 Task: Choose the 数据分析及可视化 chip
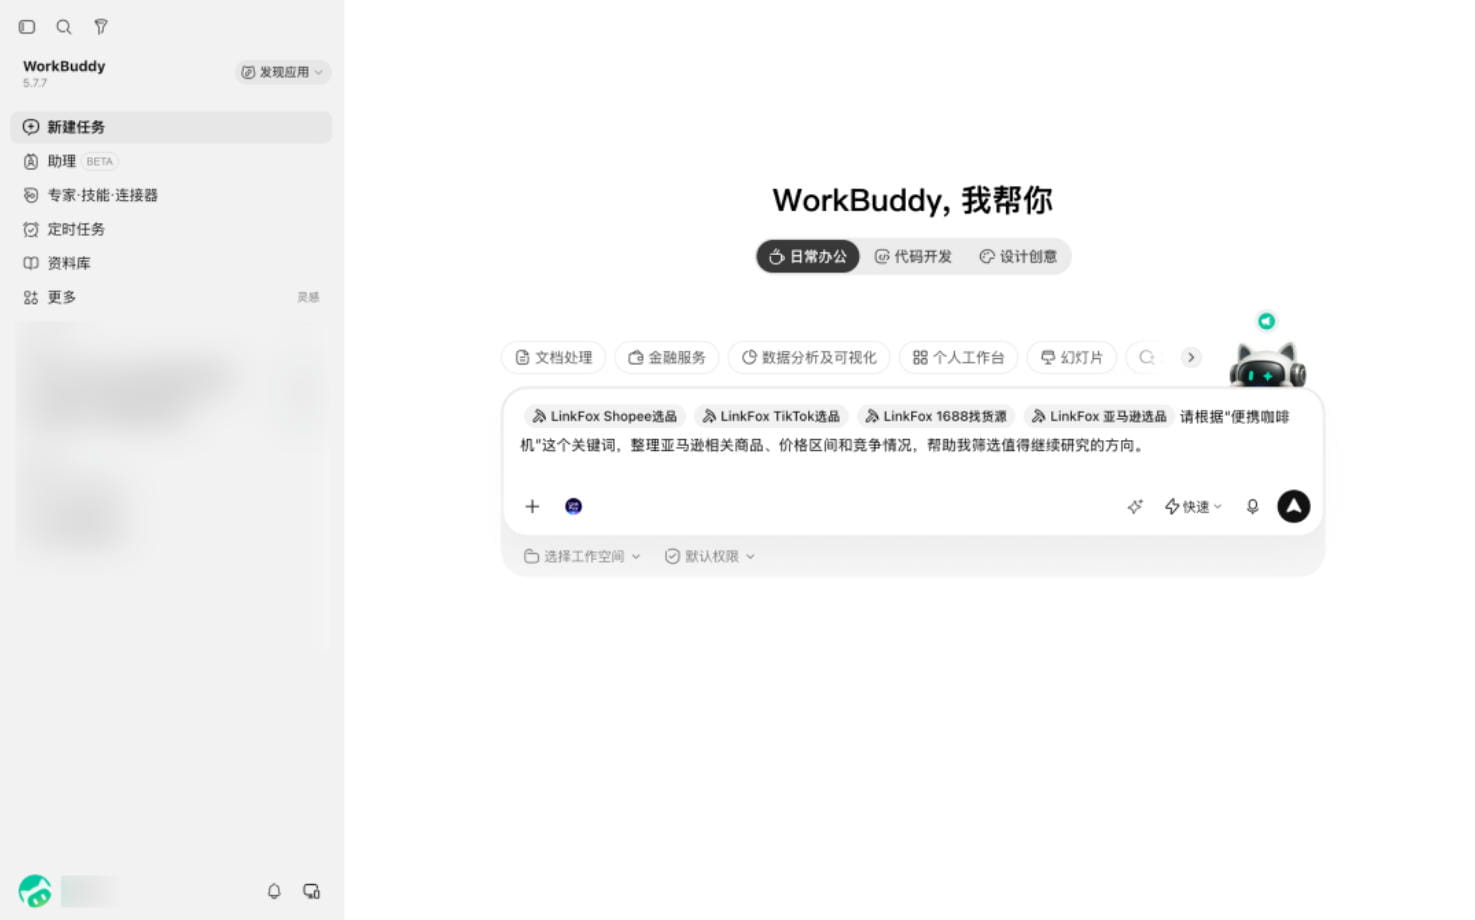(x=809, y=357)
